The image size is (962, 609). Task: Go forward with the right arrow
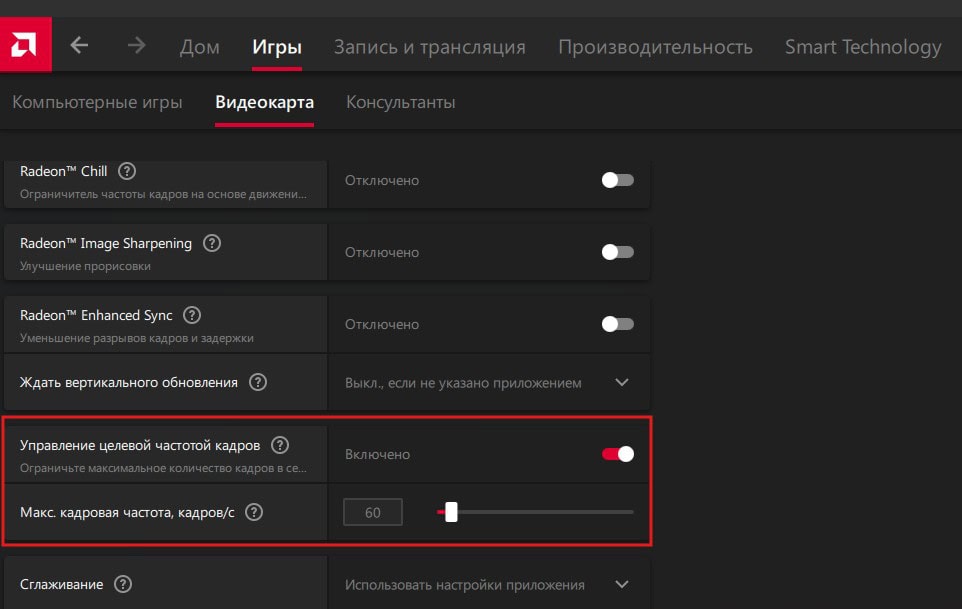(136, 45)
